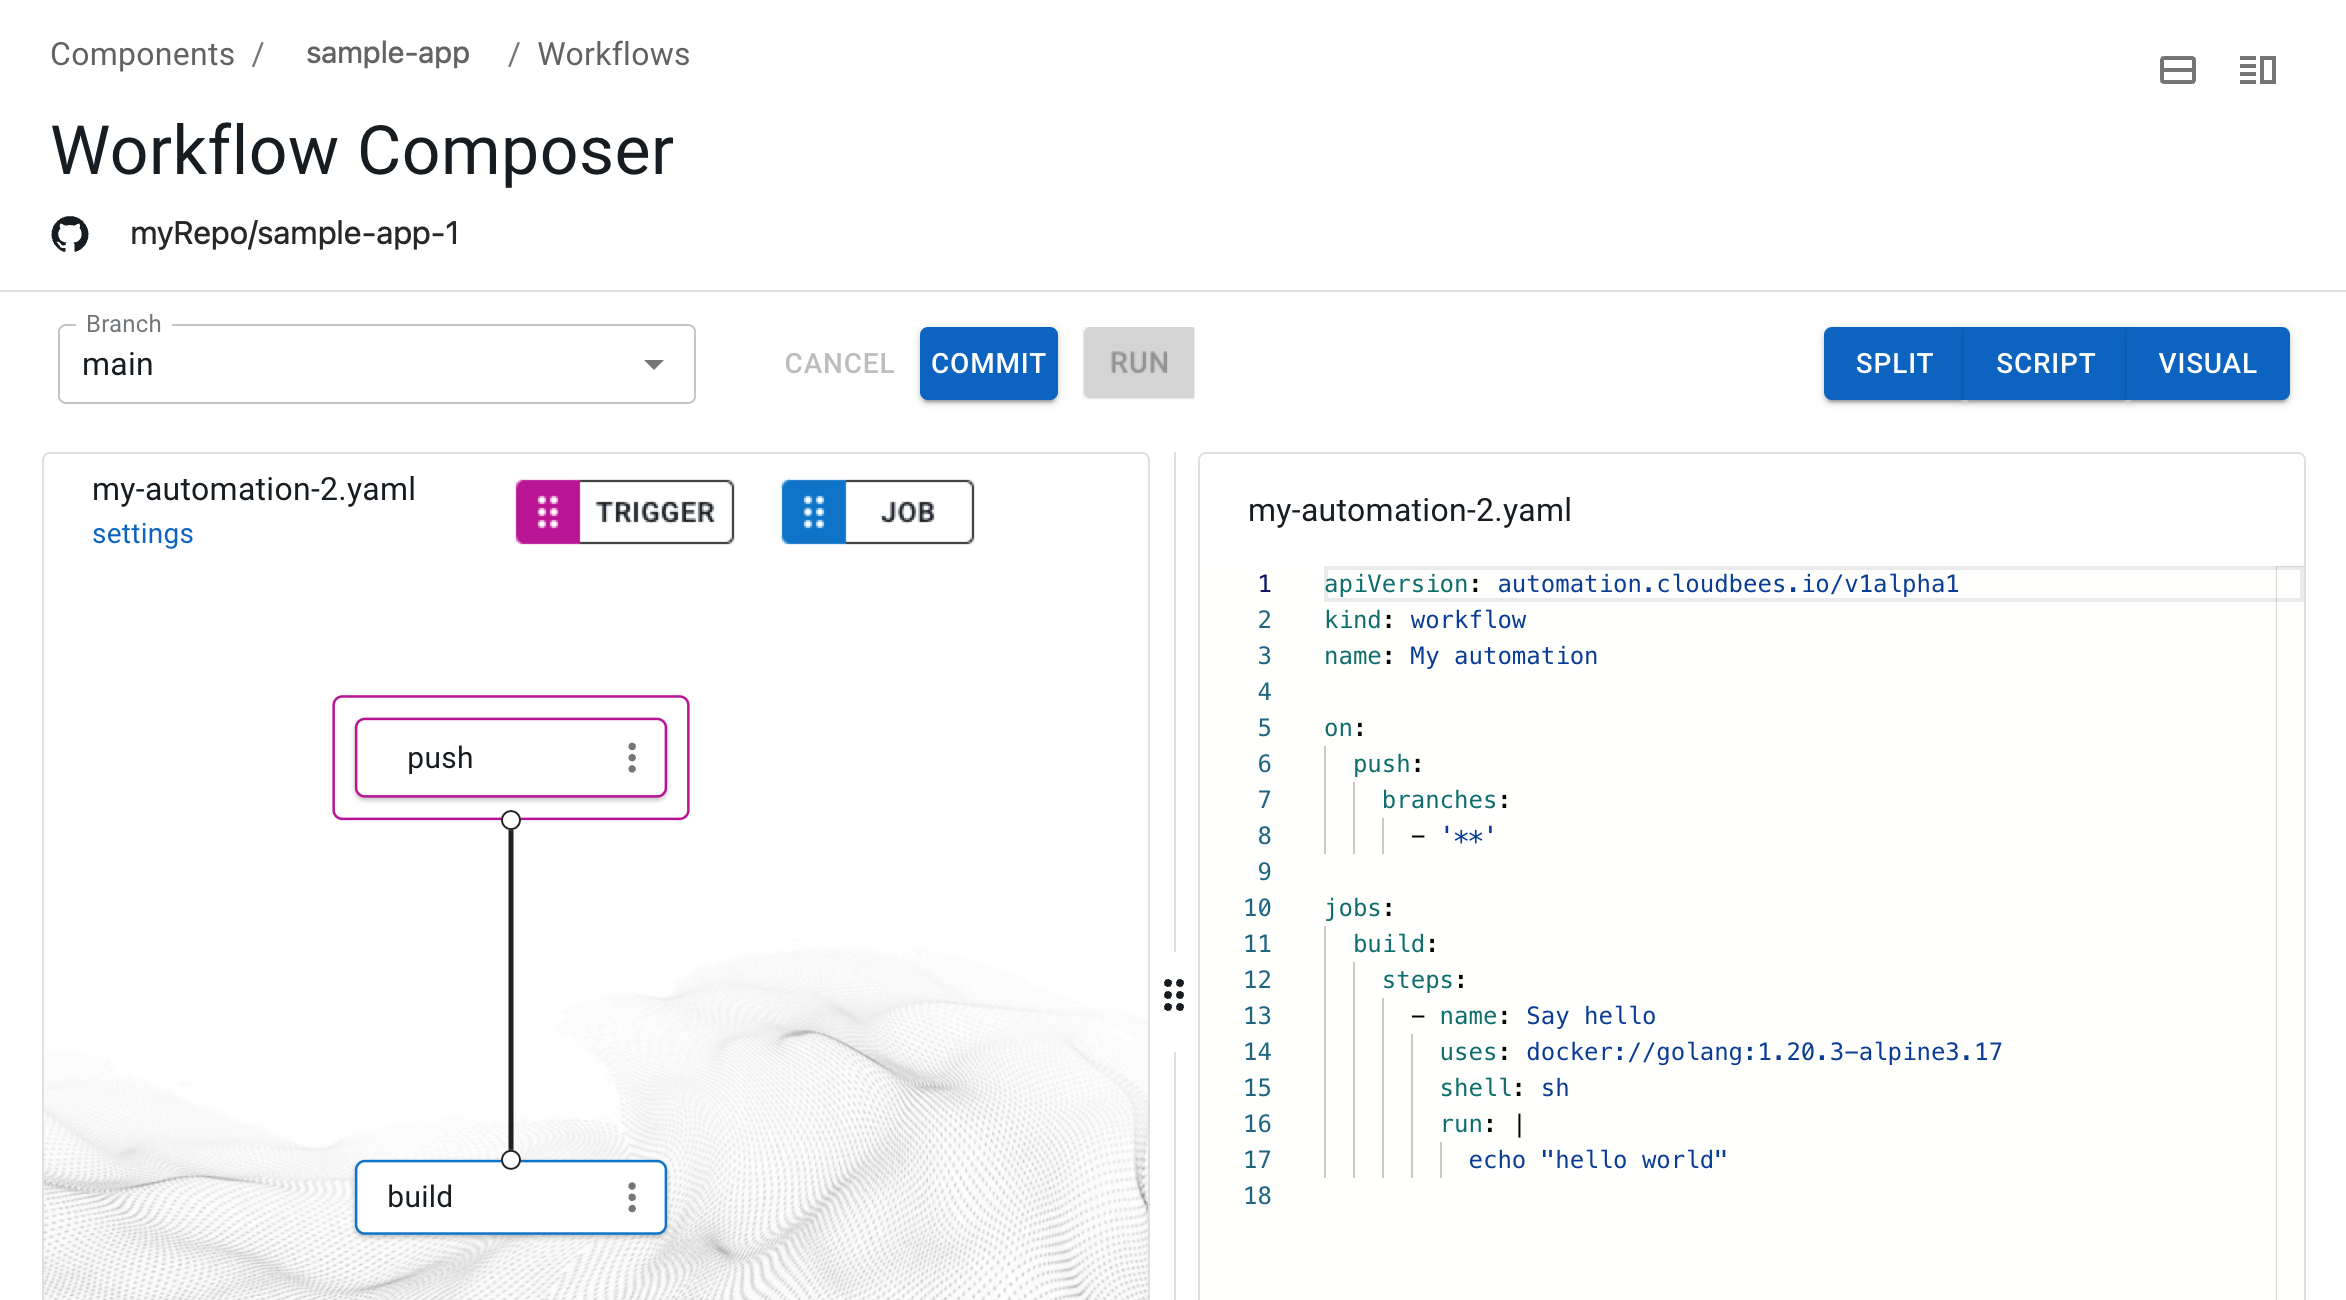Expand the build job node options

(631, 1198)
